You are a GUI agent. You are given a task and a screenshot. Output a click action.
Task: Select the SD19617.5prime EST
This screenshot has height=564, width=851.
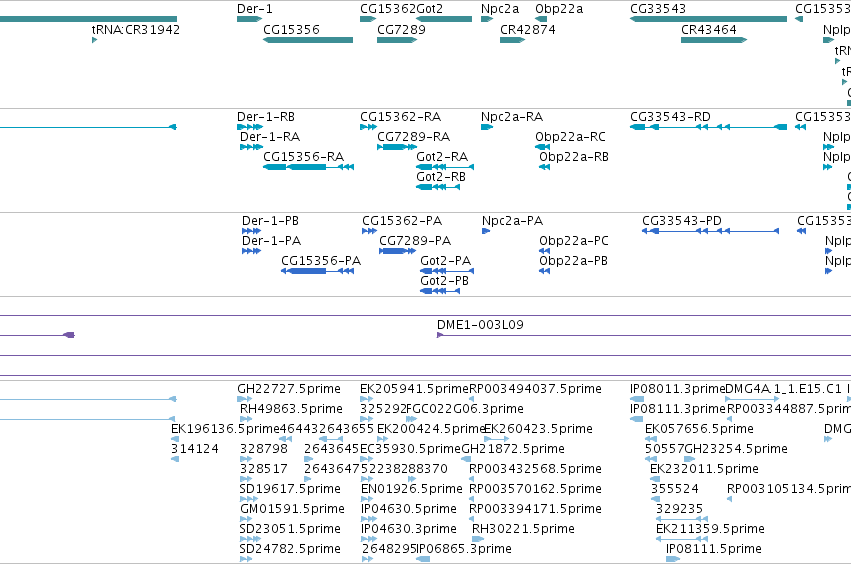[249, 499]
